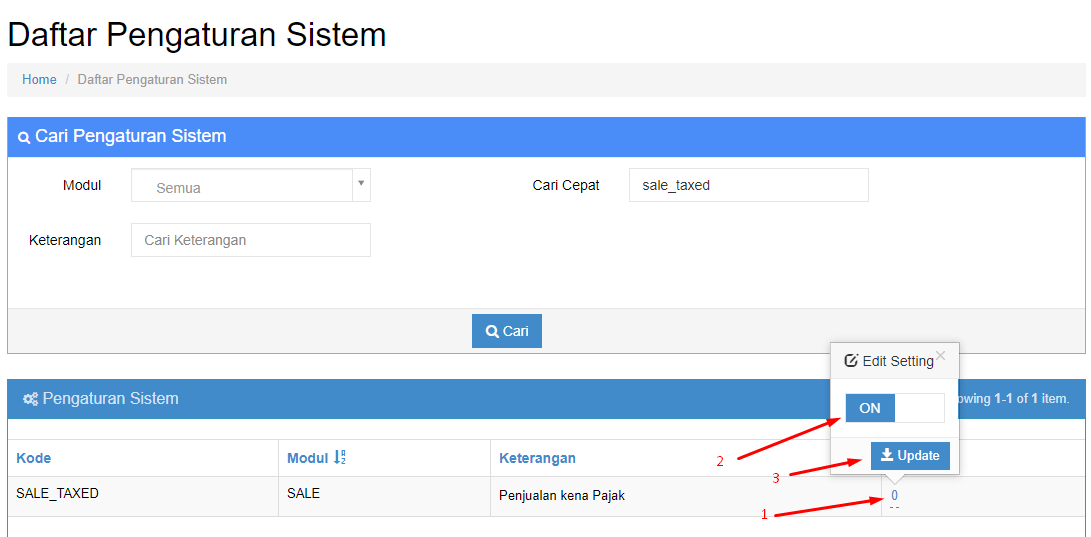1091x537 pixels.
Task: Click the gears icon beside Pengaturan Sistem
Action: [31, 399]
